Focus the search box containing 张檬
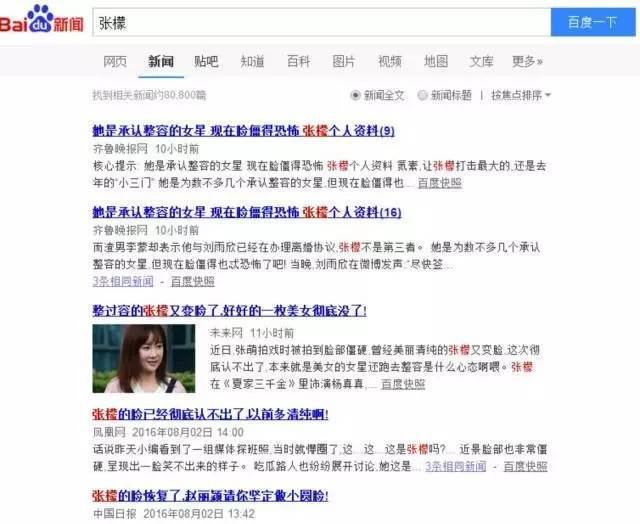The image size is (640, 524). point(322,22)
